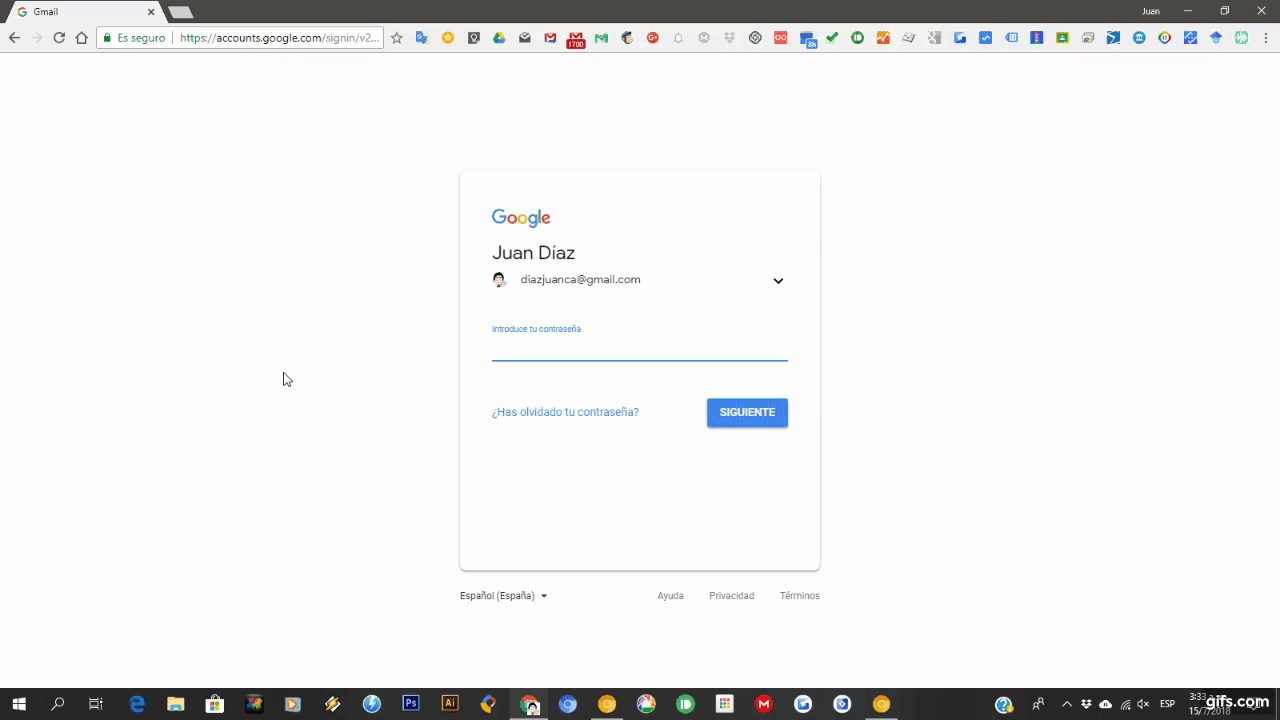
Task: Open the Privacidad link
Action: pos(732,596)
